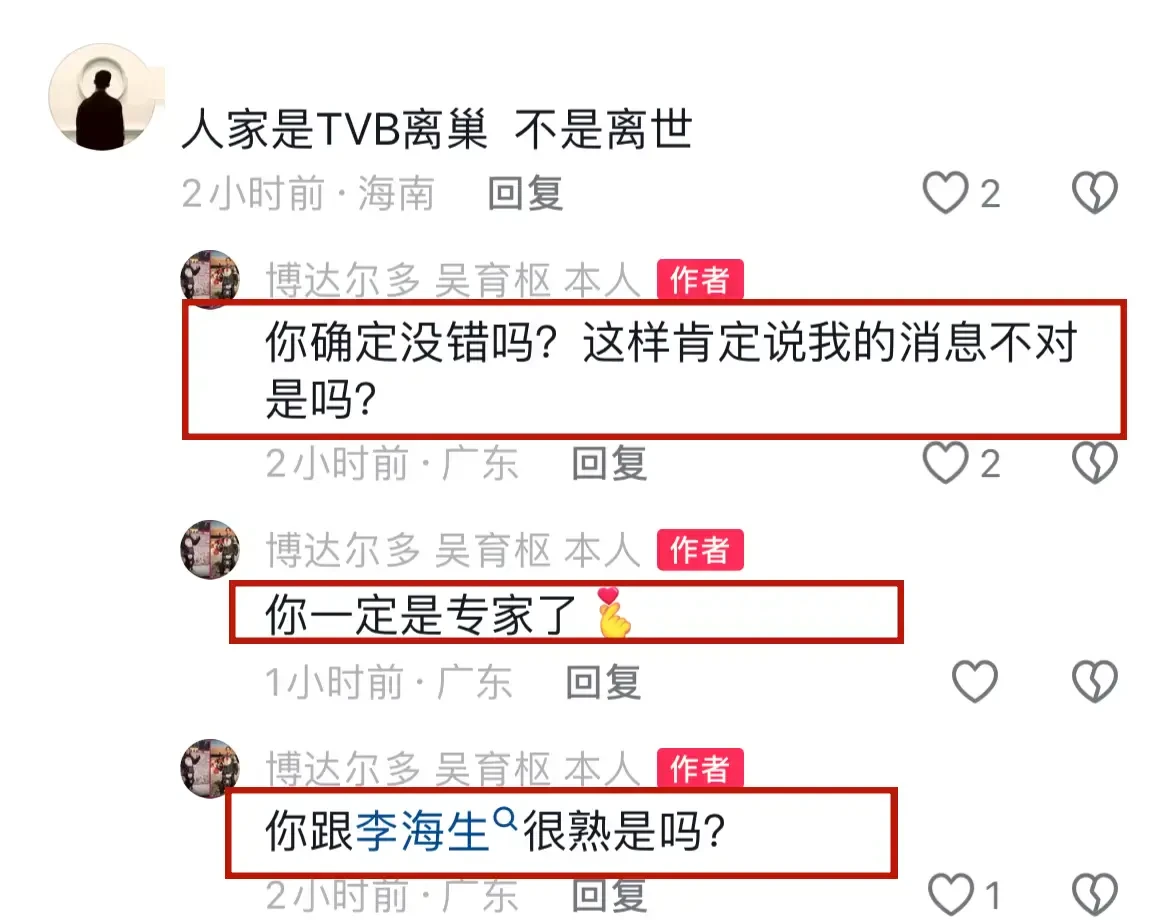
Task: Open the silhouette avatar of top commenter
Action: tap(102, 97)
